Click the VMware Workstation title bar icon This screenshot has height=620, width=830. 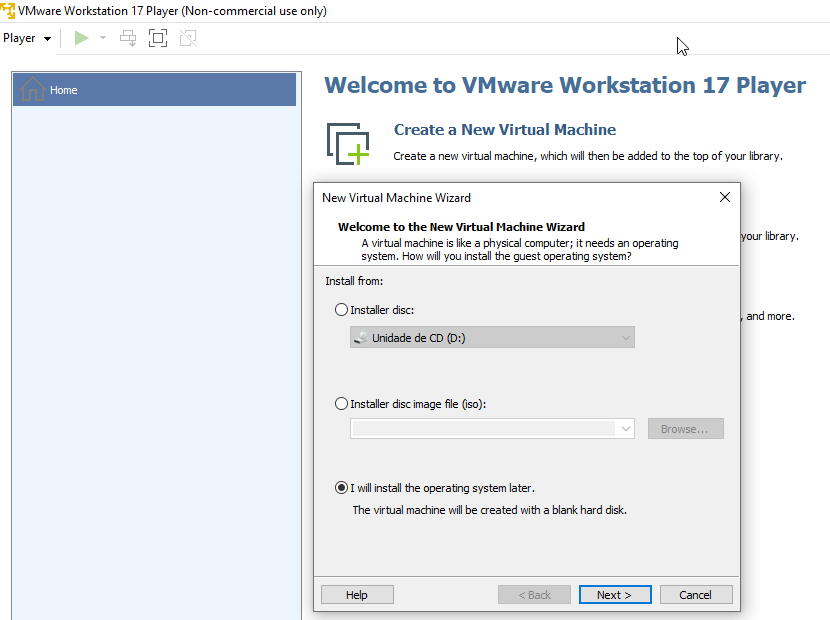point(7,10)
